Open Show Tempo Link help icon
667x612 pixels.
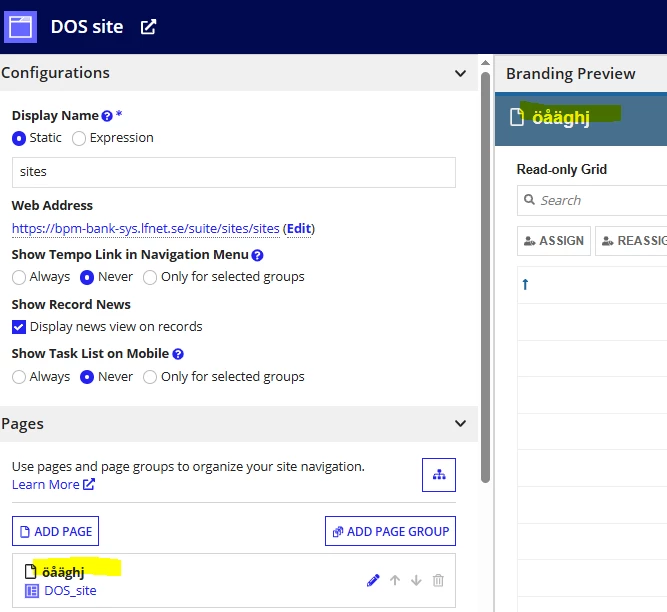(x=257, y=255)
